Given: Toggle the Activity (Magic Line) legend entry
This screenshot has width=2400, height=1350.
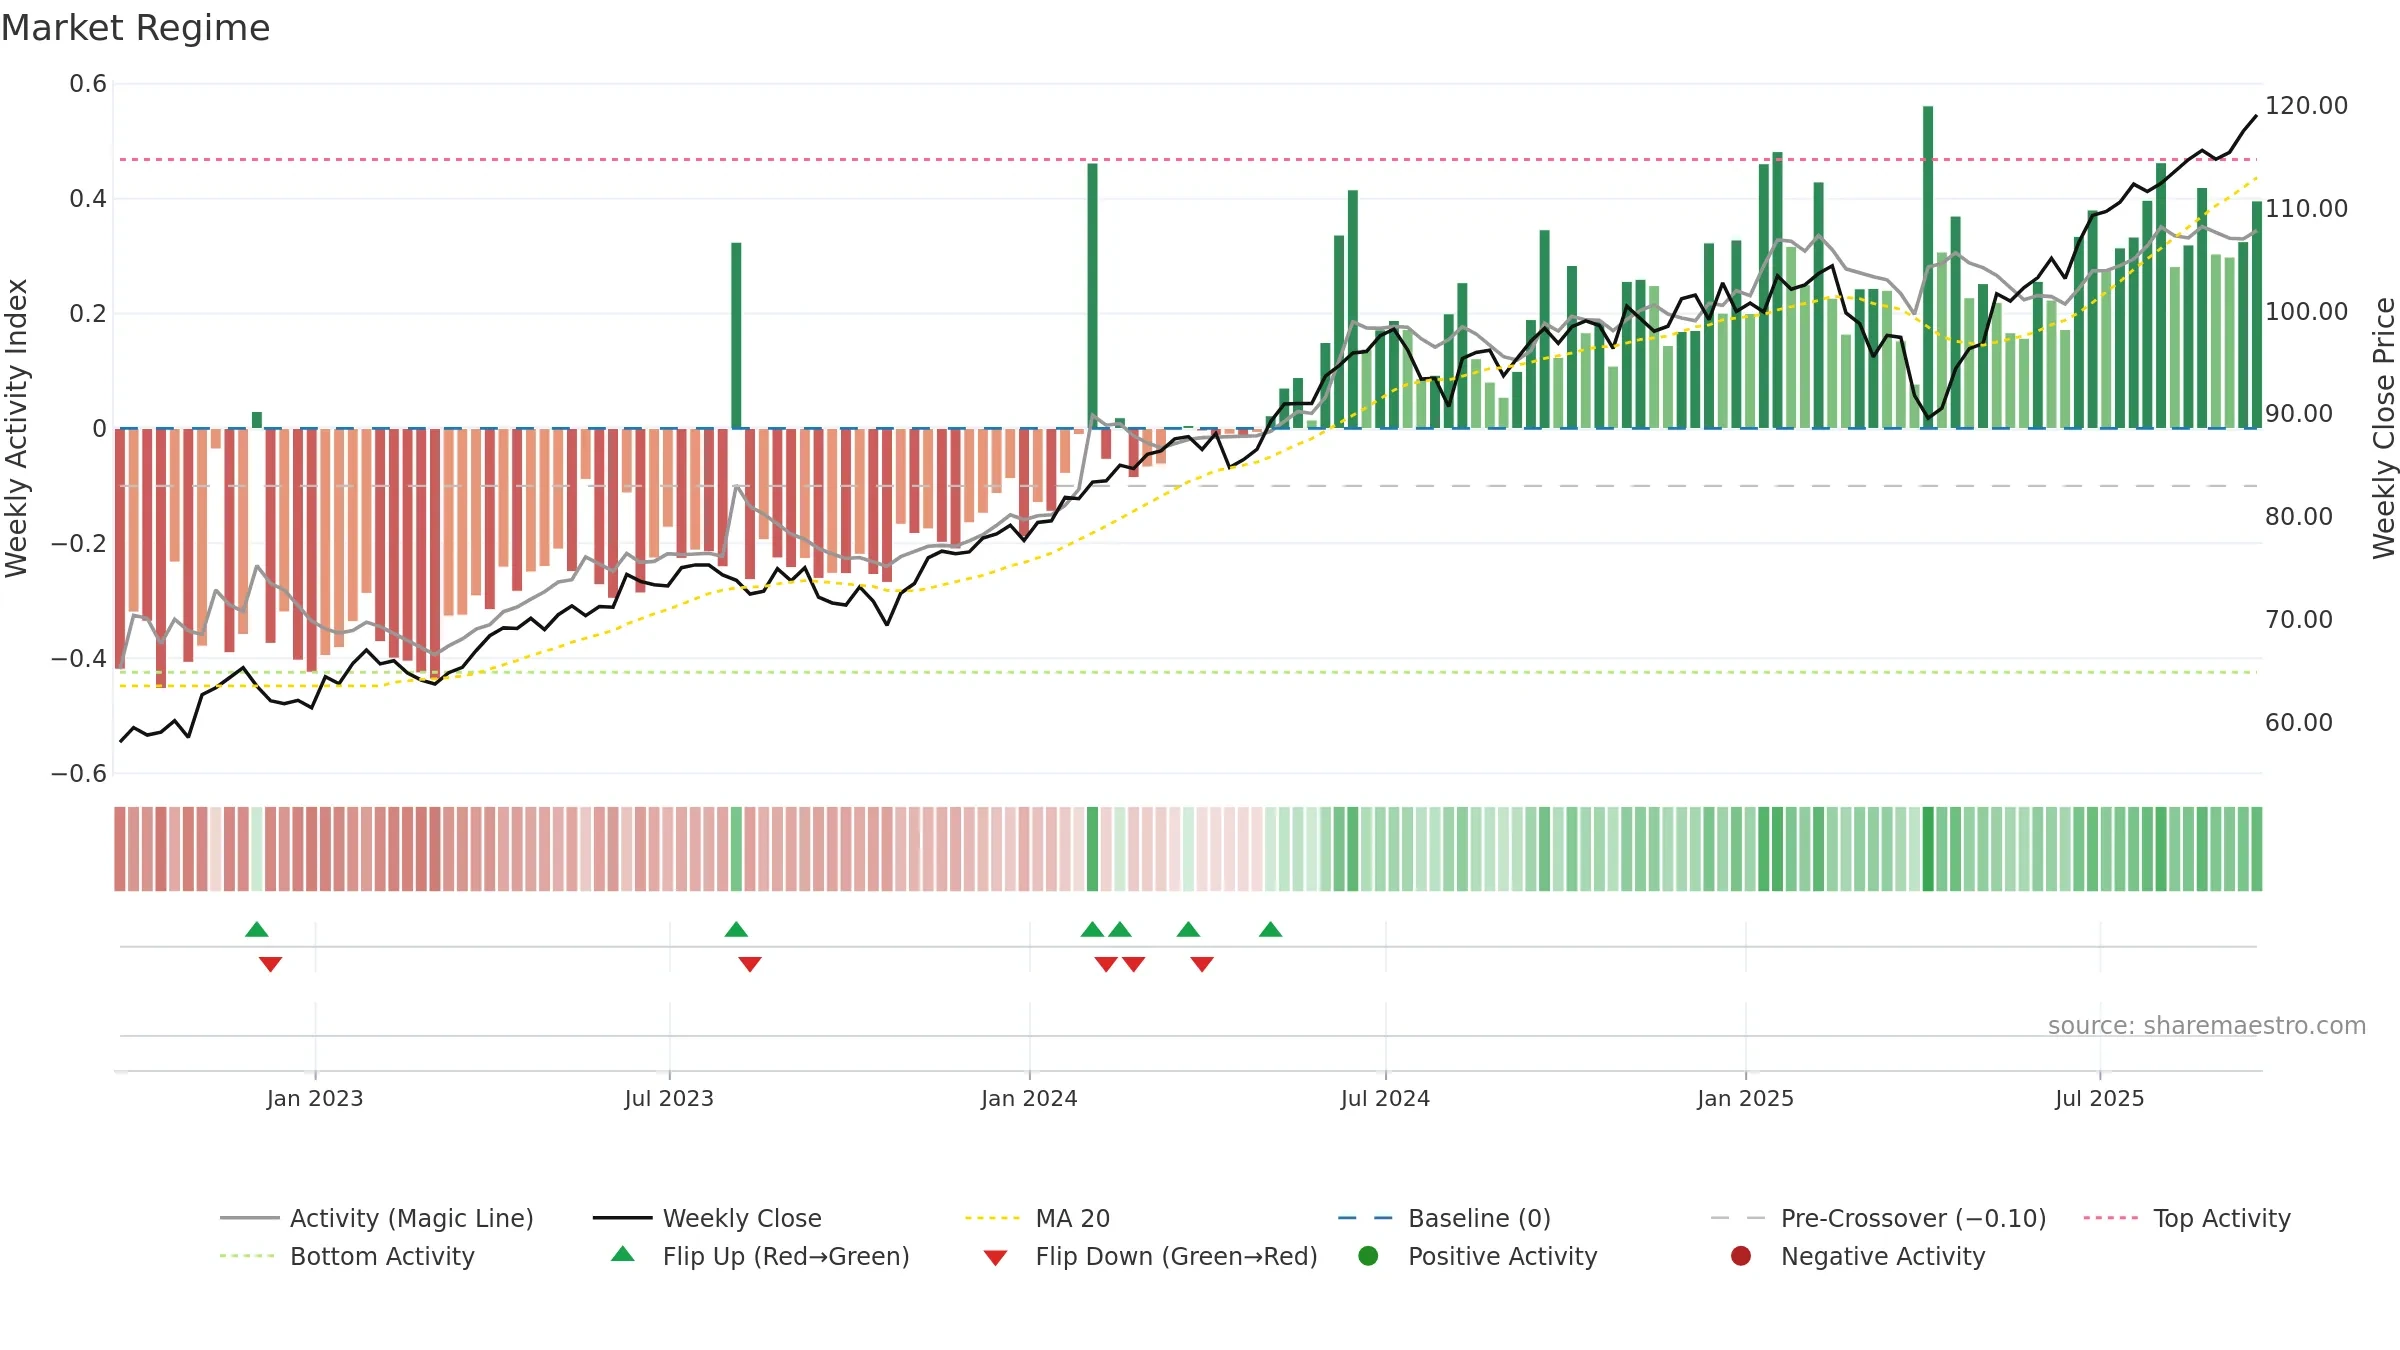Looking at the screenshot, I should pyautogui.click(x=377, y=1218).
